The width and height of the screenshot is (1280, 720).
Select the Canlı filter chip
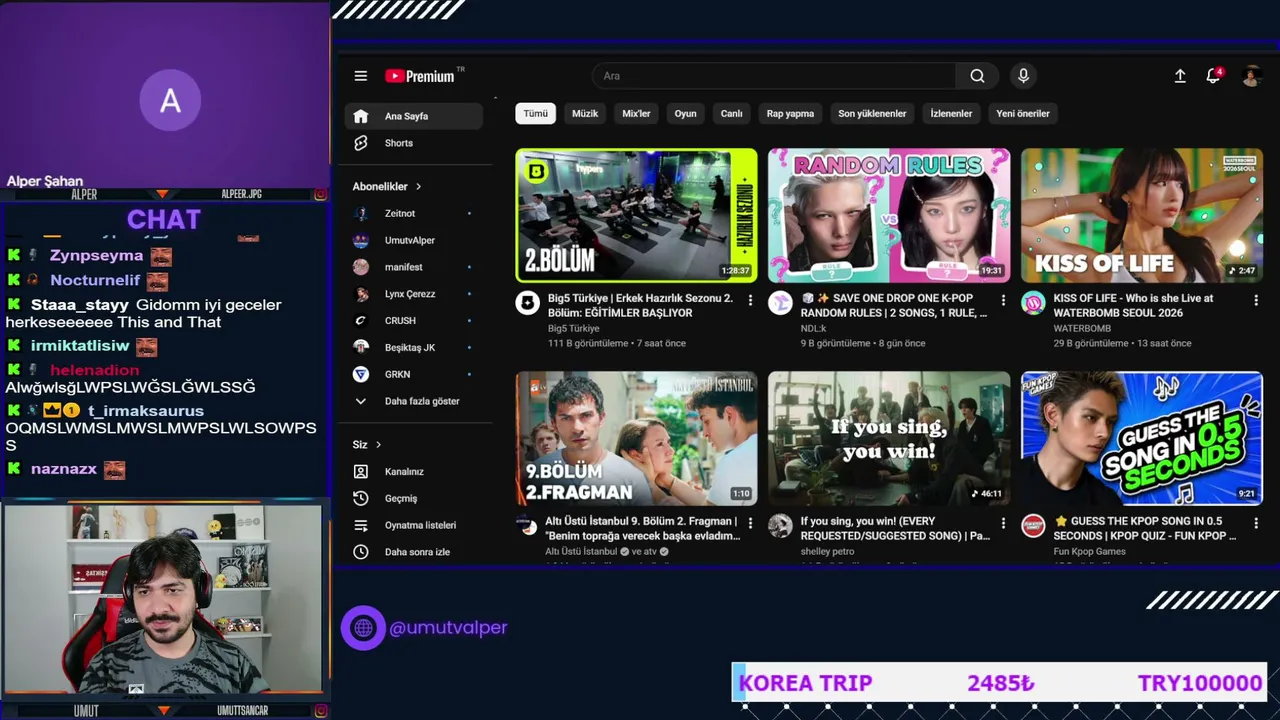[x=732, y=114]
